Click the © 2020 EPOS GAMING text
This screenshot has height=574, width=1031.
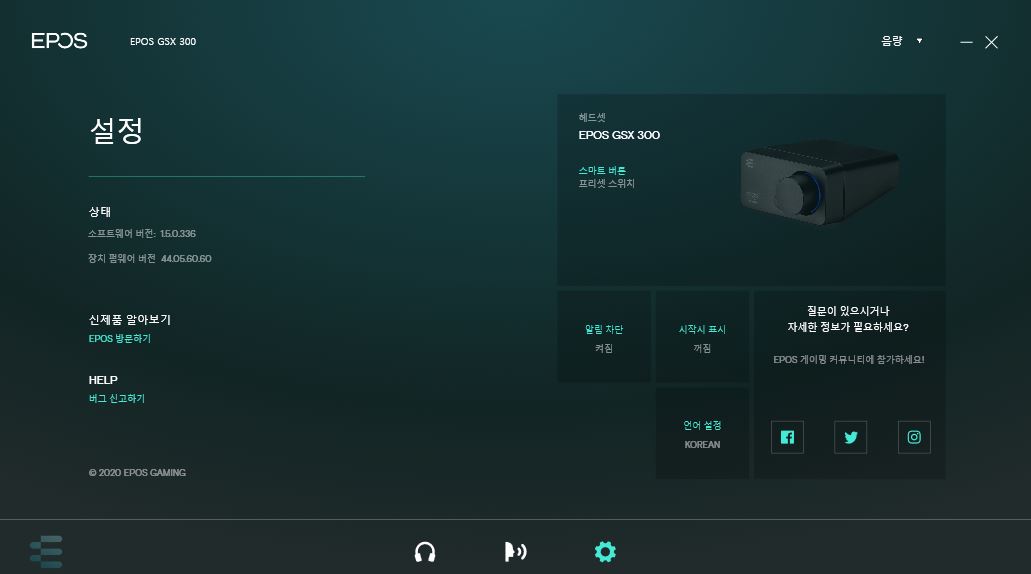coord(137,473)
